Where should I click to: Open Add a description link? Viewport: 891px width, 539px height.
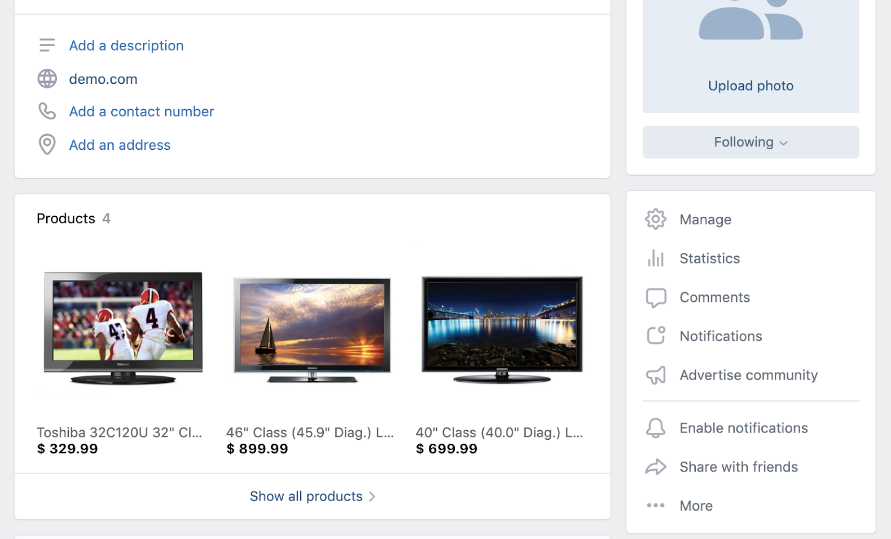point(126,45)
